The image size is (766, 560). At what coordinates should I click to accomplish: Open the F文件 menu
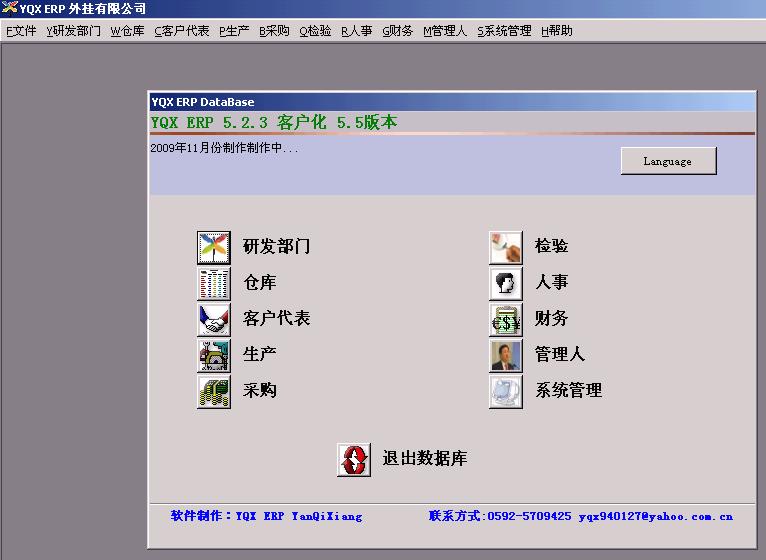coord(21,31)
